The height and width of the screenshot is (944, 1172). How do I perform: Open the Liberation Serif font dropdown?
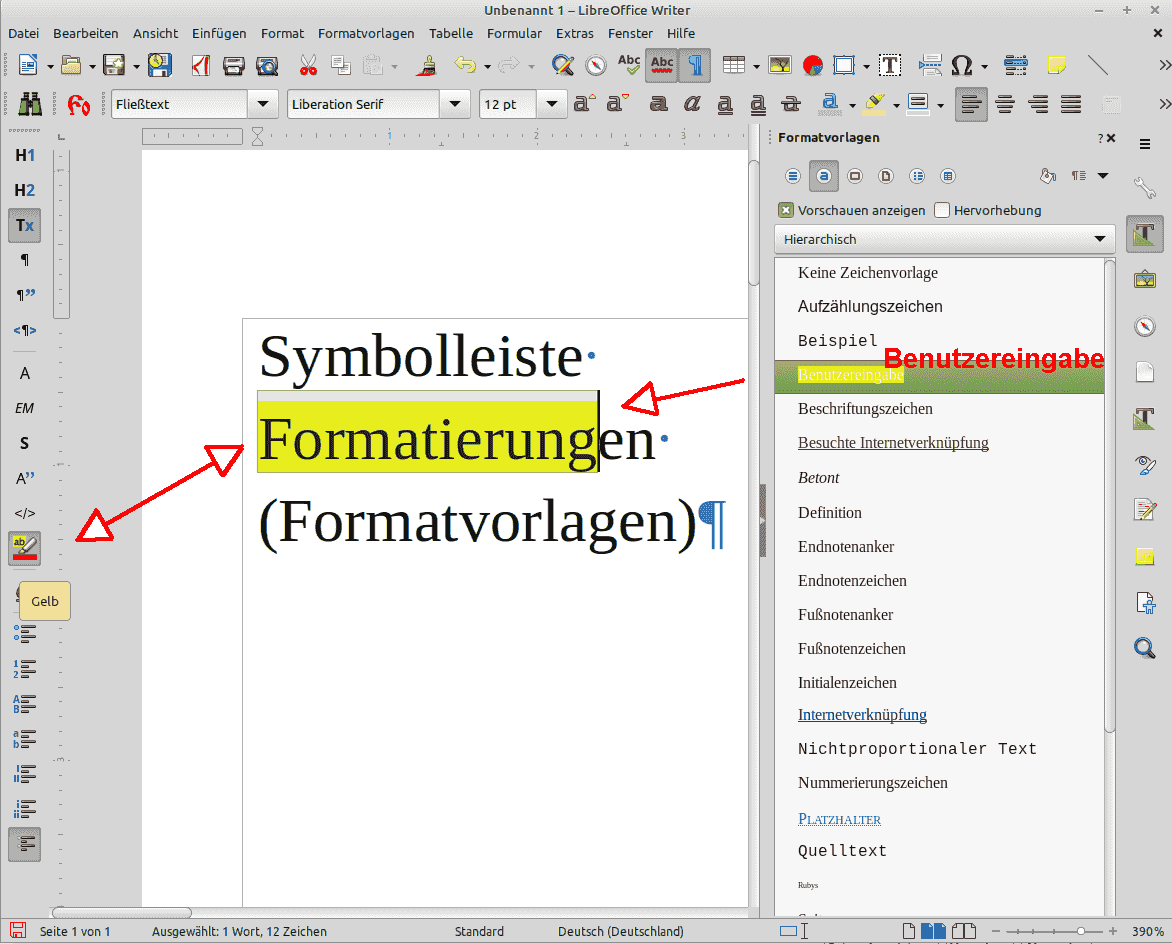(454, 104)
